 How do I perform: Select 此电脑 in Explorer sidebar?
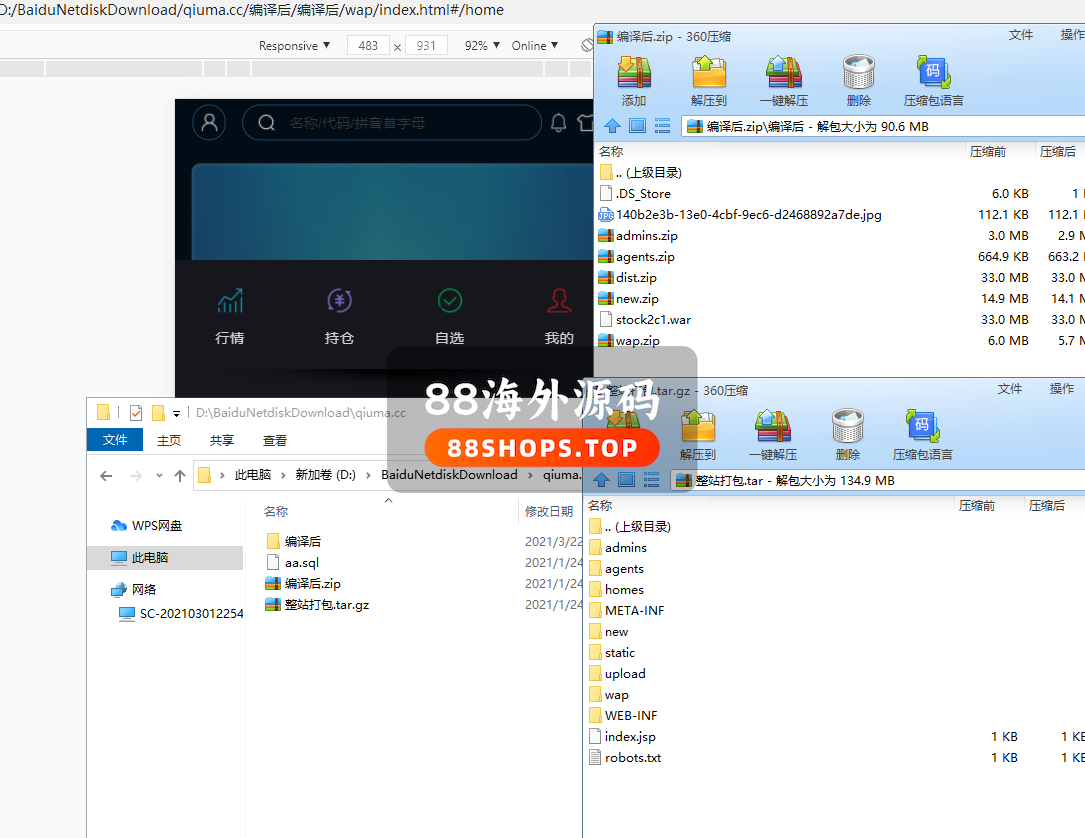(x=150, y=557)
